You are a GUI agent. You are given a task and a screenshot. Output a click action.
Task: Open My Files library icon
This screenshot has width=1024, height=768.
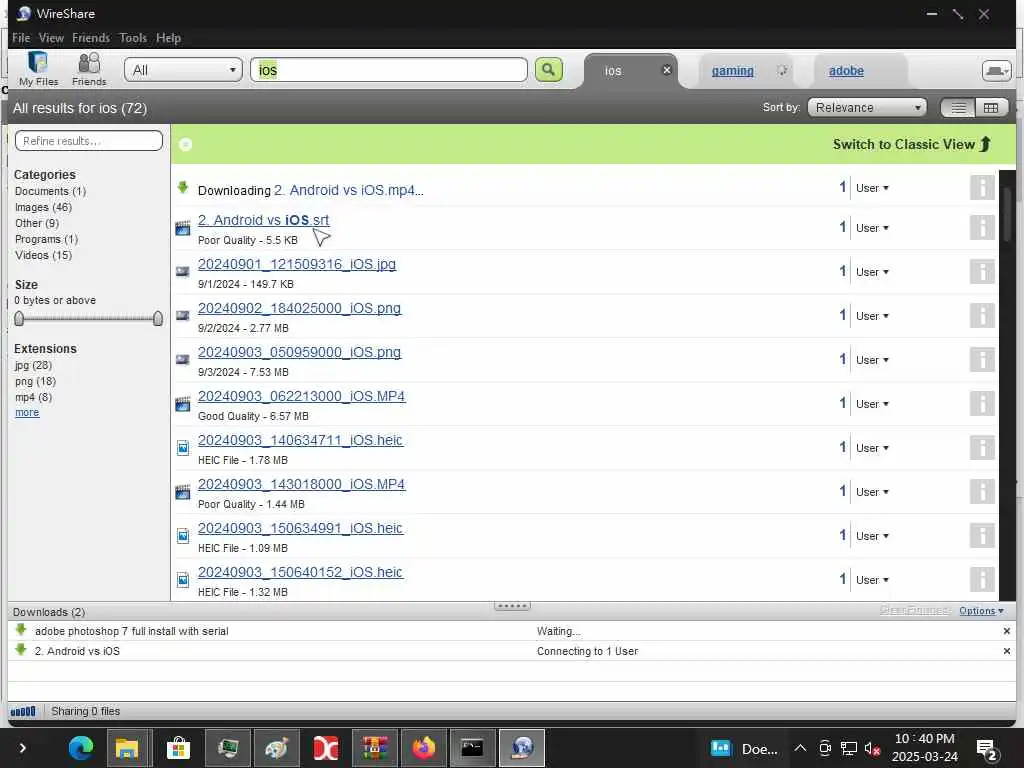(38, 69)
